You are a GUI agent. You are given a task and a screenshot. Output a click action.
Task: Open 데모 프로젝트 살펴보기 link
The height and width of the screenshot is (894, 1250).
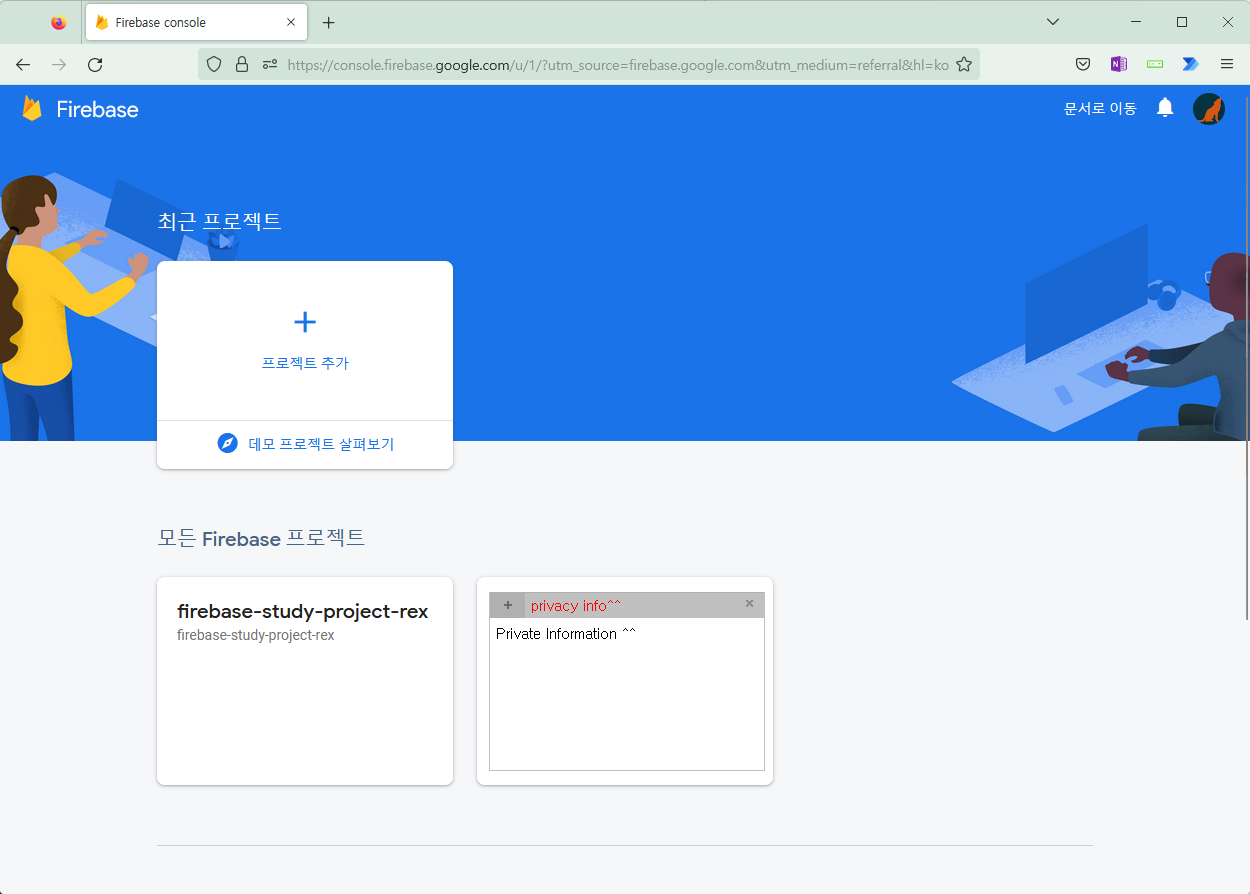[x=321, y=444]
